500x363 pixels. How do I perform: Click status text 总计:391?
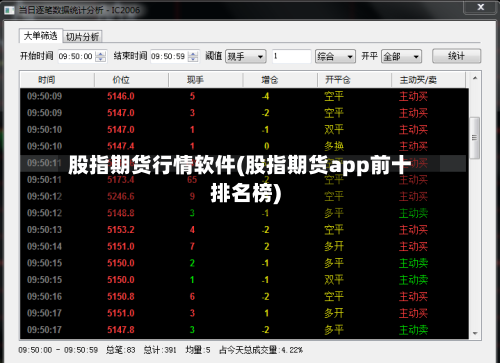pyautogui.click(x=160, y=350)
